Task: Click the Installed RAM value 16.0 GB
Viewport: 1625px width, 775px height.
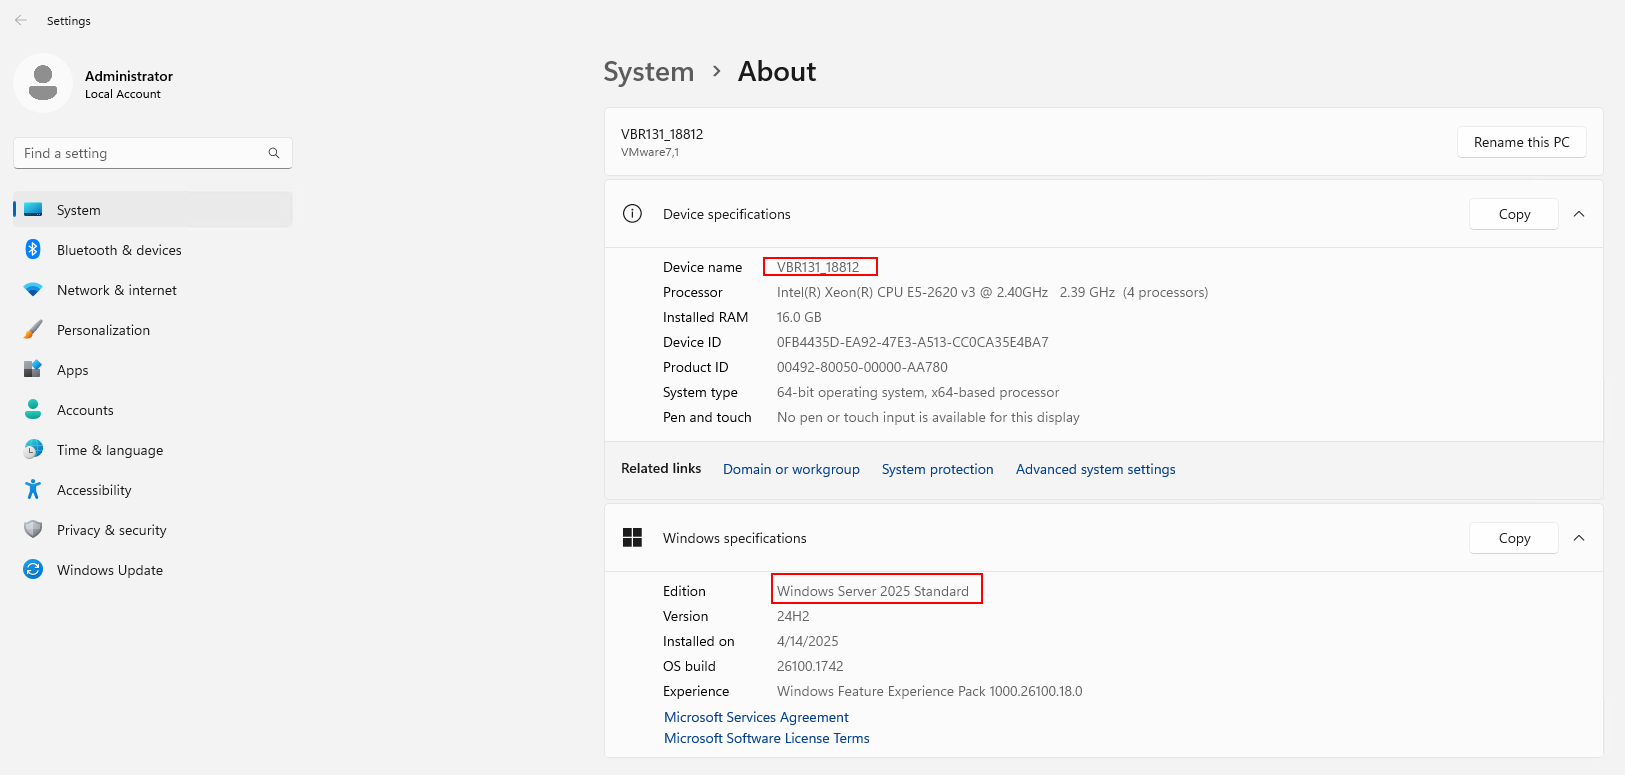Action: 799,317
